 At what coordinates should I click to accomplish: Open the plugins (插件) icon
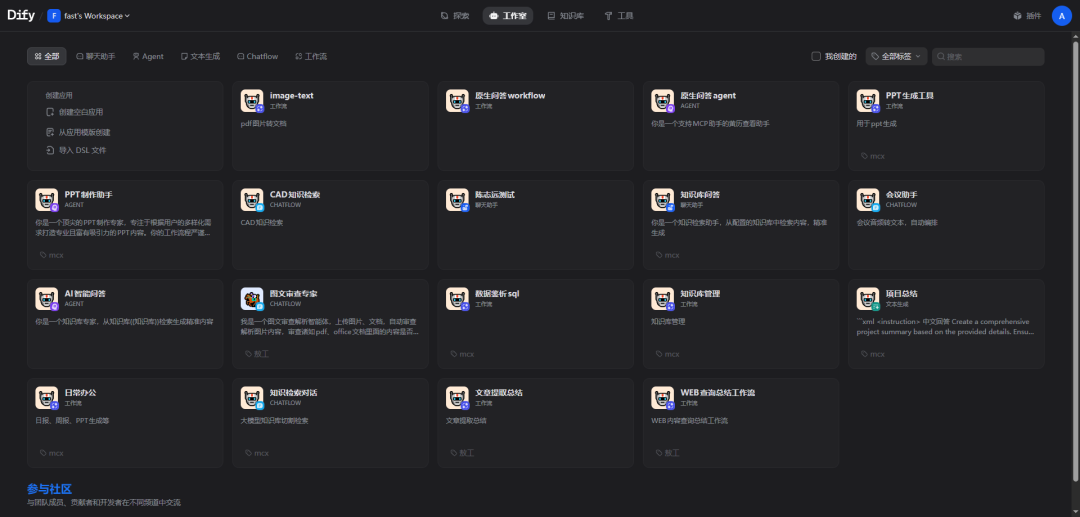(1017, 16)
